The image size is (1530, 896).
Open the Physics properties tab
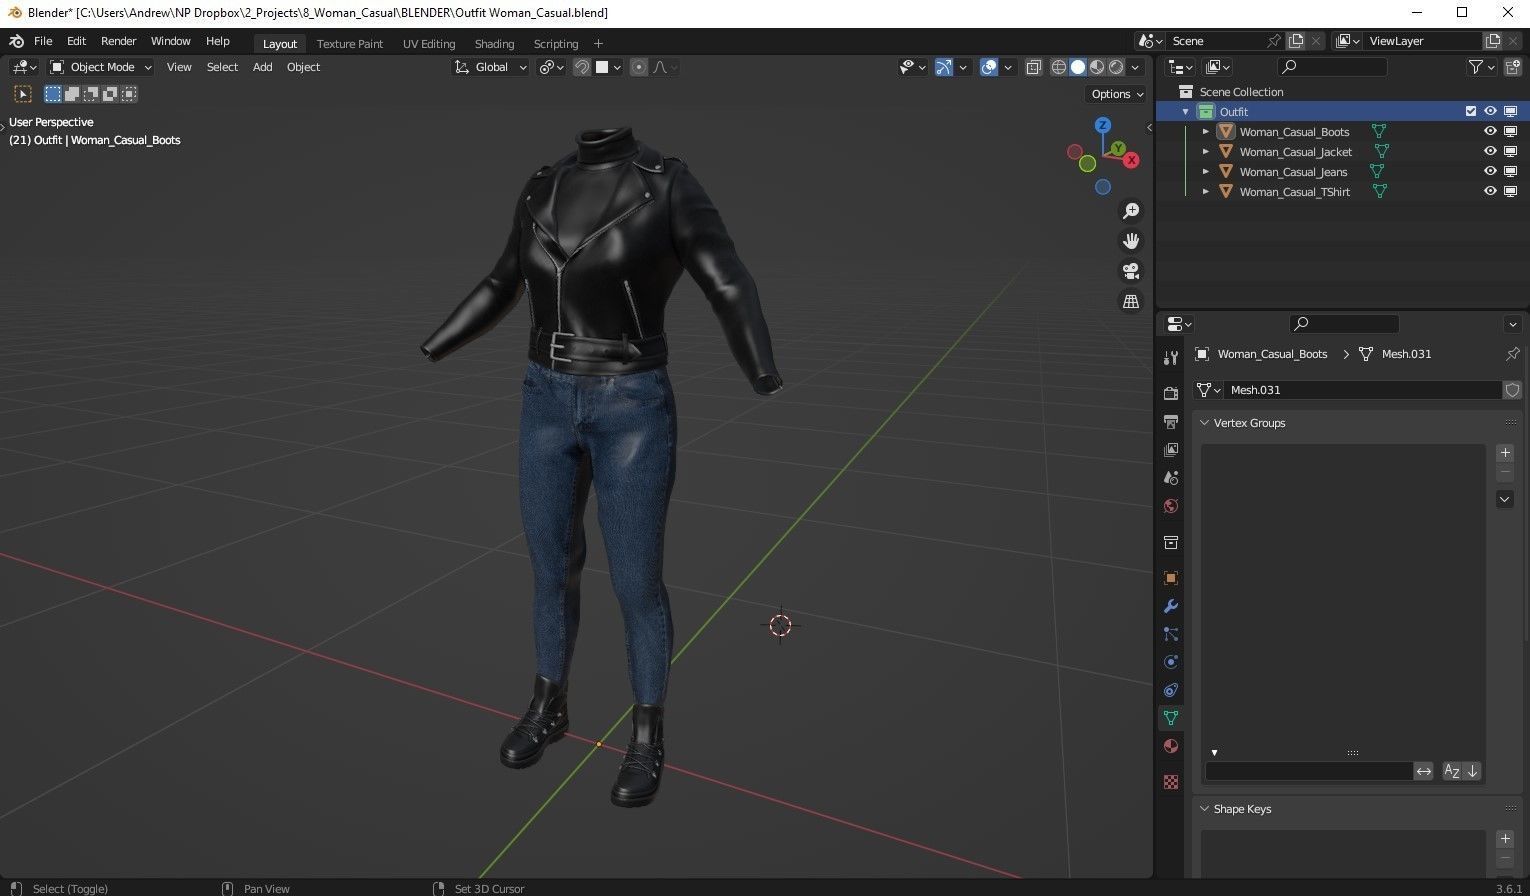tap(1171, 662)
